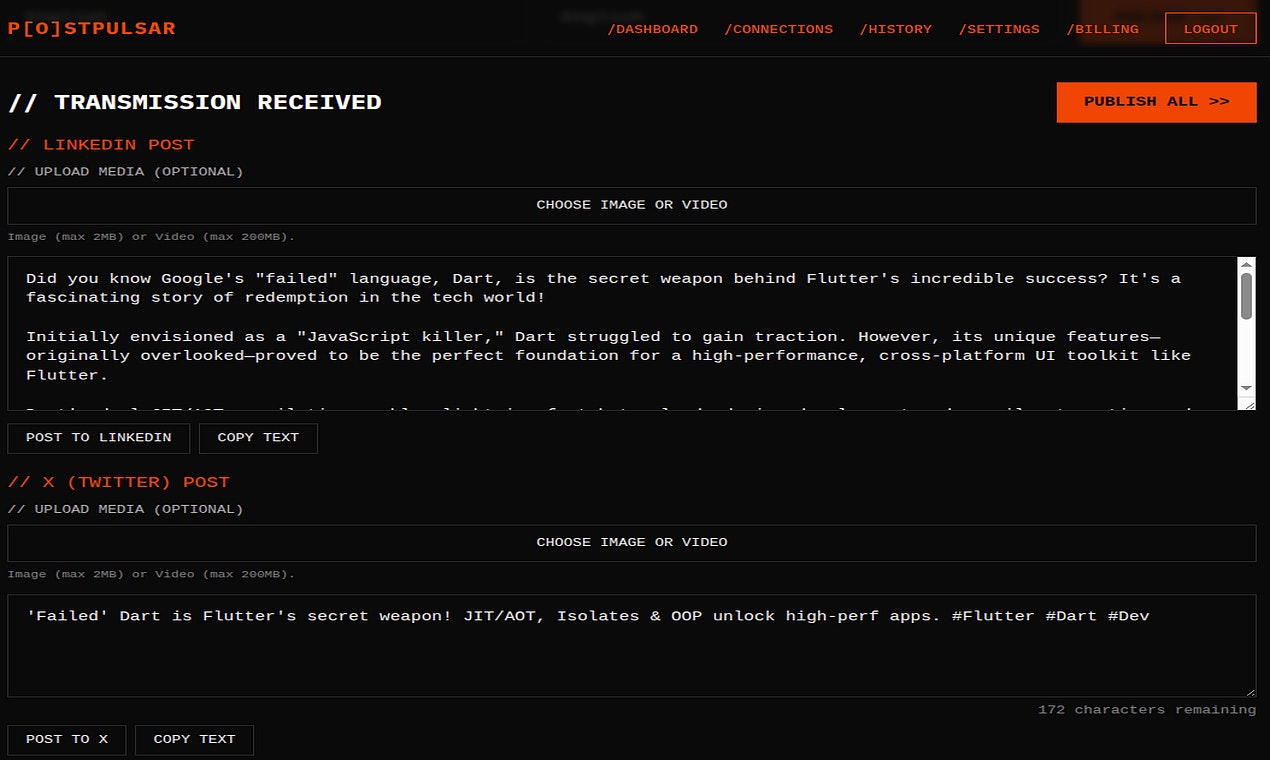Viewport: 1270px width, 760px height.
Task: Click the media size hint below X upload
Action: click(x=151, y=574)
